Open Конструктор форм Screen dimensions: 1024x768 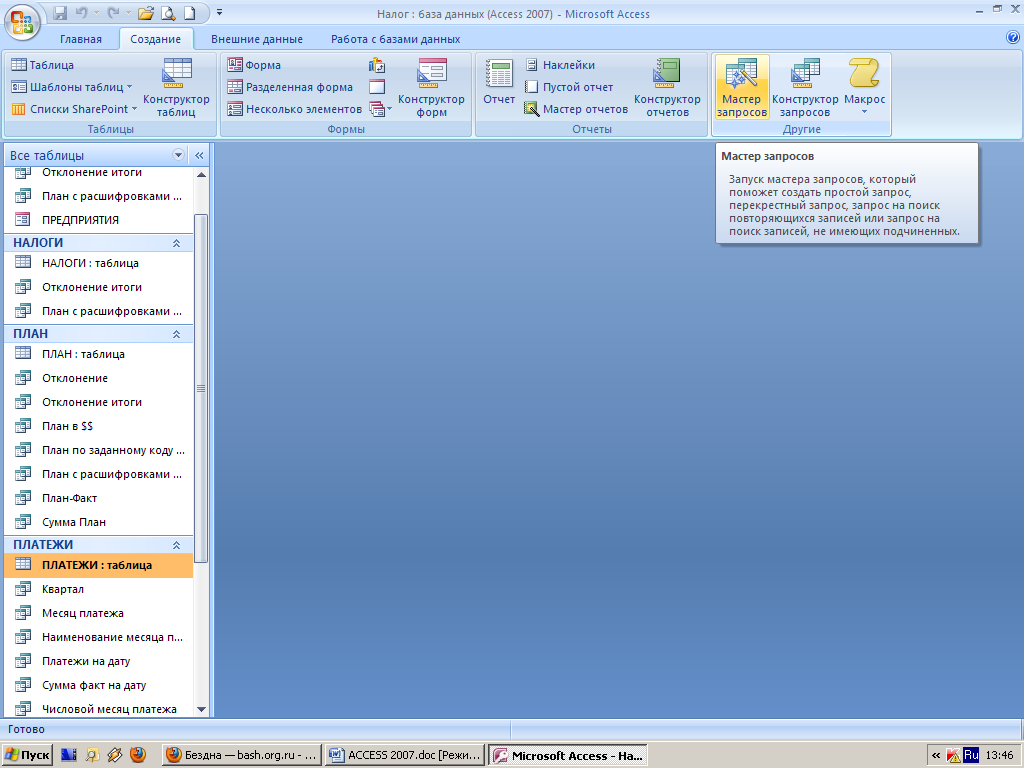click(x=431, y=87)
